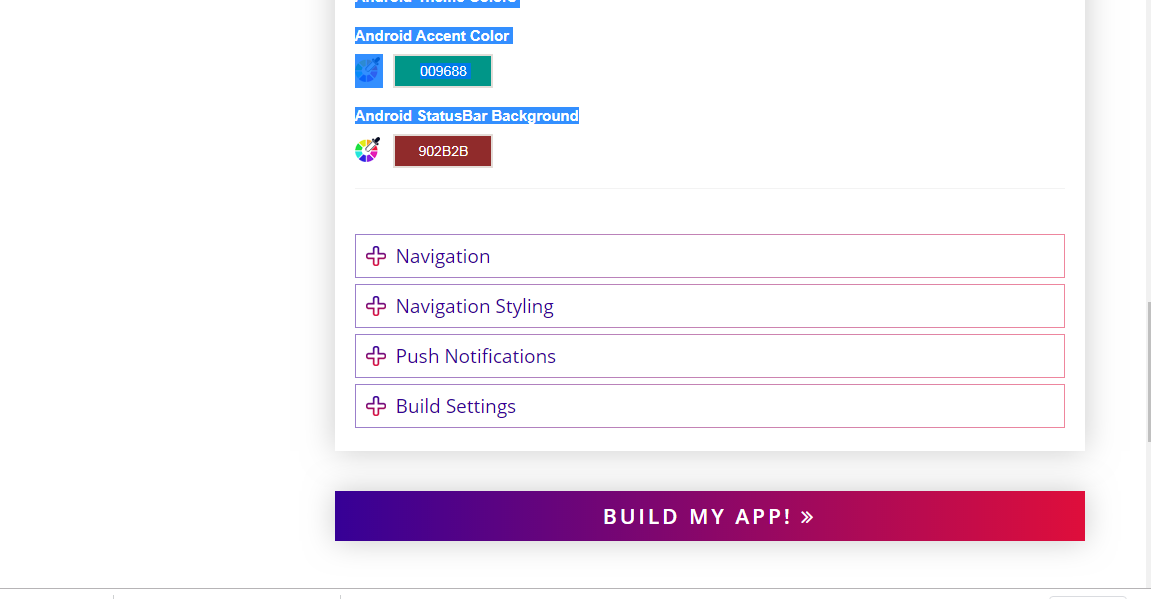The image size is (1151, 599).
Task: Click the double-chevron arrow on the build button
Action: click(807, 517)
